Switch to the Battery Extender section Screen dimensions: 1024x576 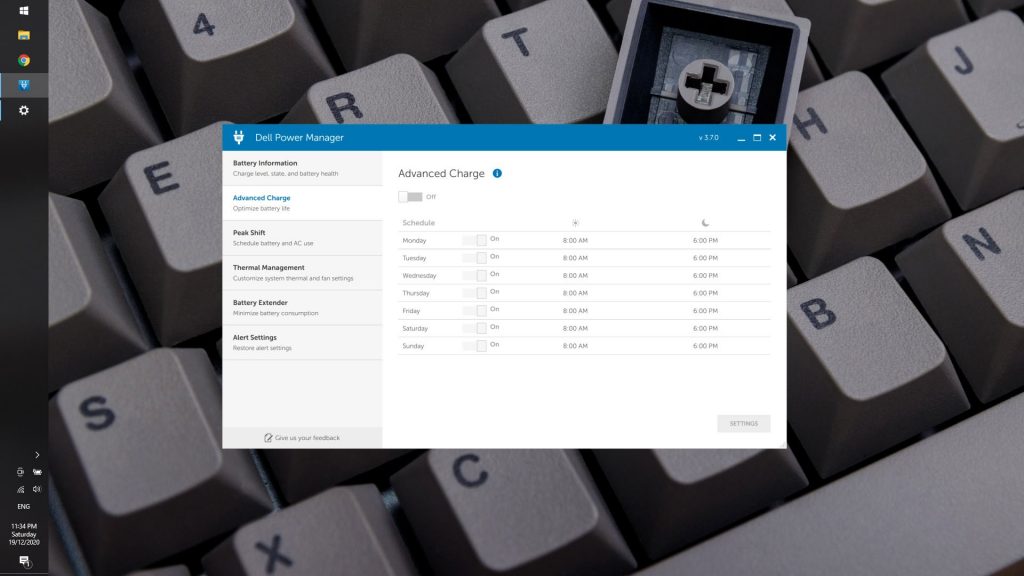click(302, 308)
